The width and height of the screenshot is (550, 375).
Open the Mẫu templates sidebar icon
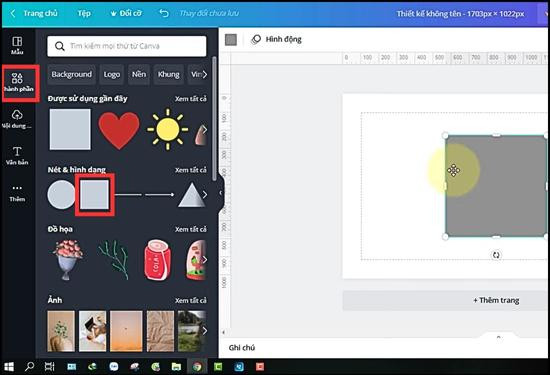tap(17, 45)
